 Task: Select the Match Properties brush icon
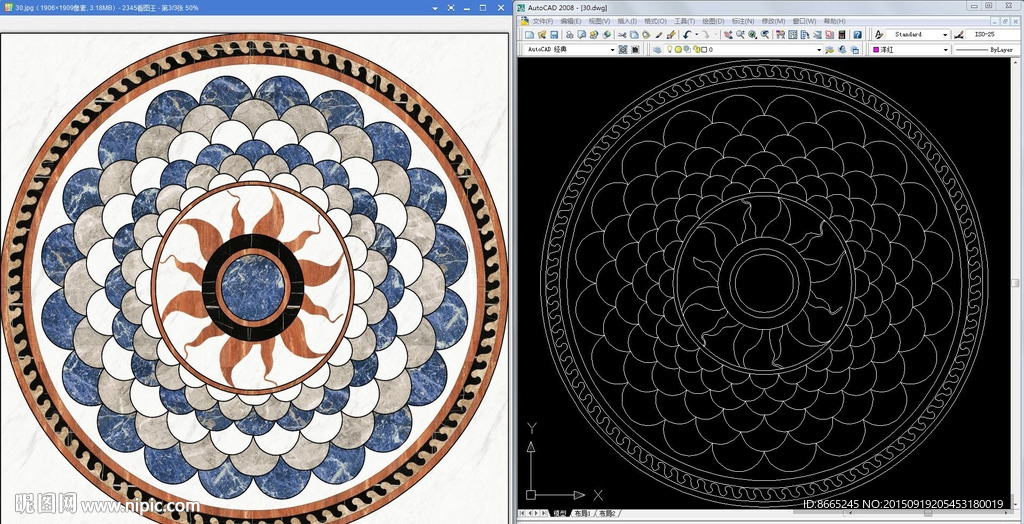(x=671, y=35)
